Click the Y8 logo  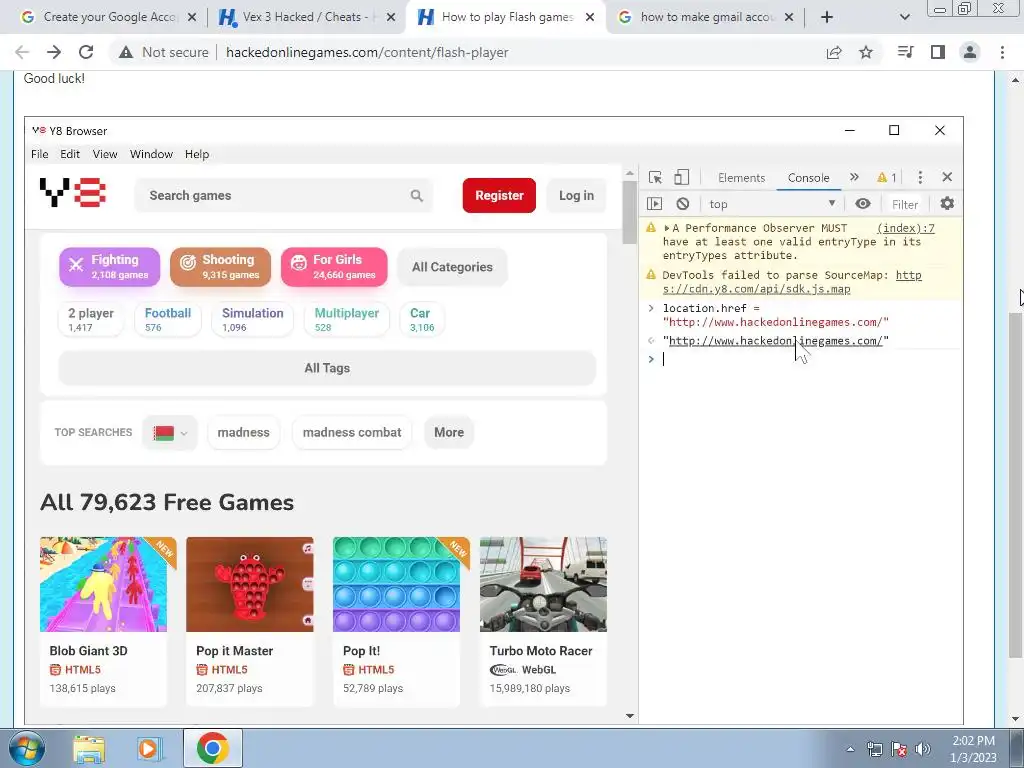[72, 193]
